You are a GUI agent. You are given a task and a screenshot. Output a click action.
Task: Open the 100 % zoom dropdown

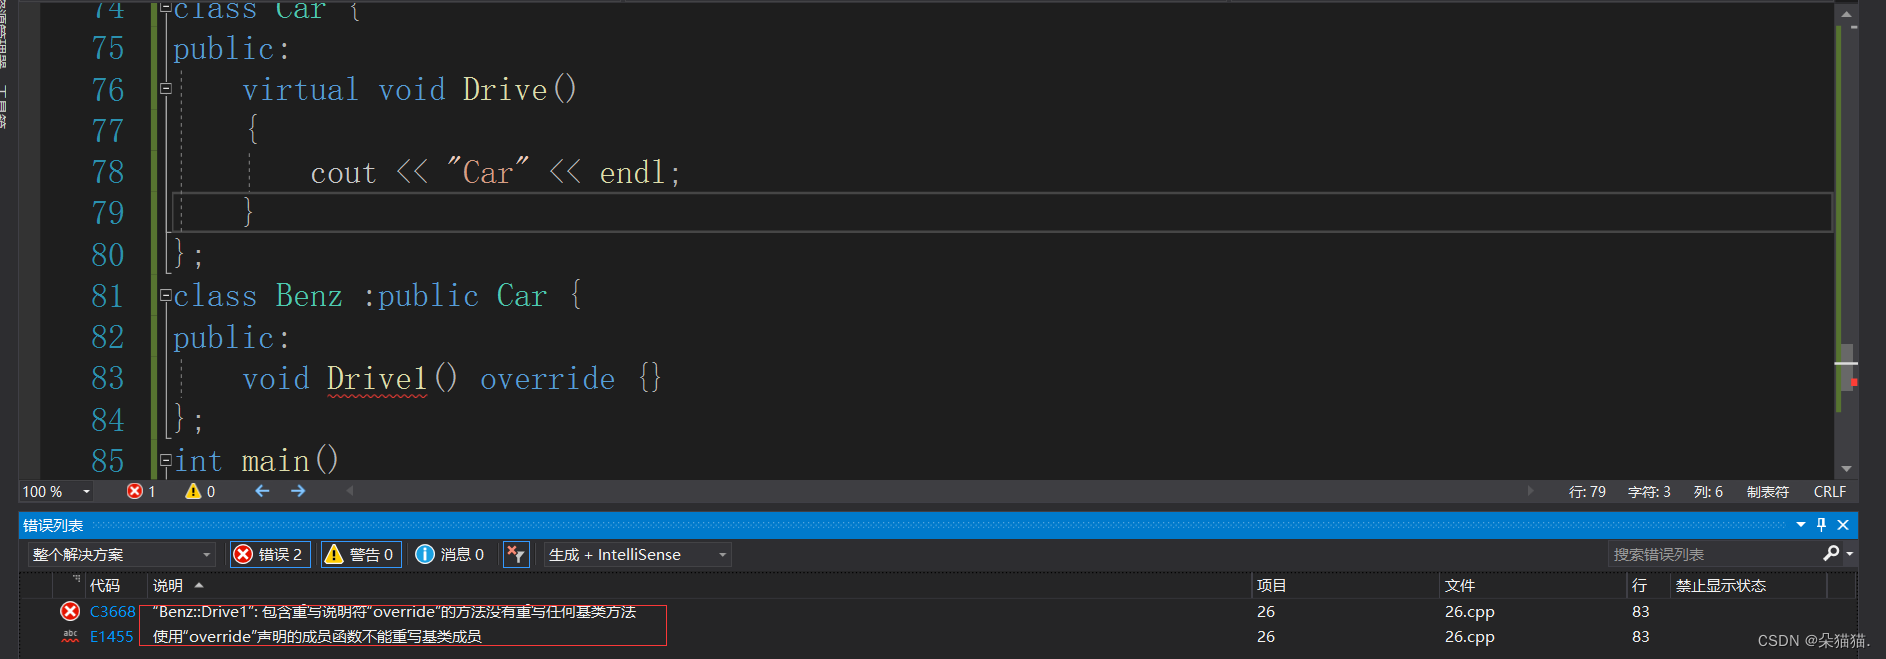(57, 491)
